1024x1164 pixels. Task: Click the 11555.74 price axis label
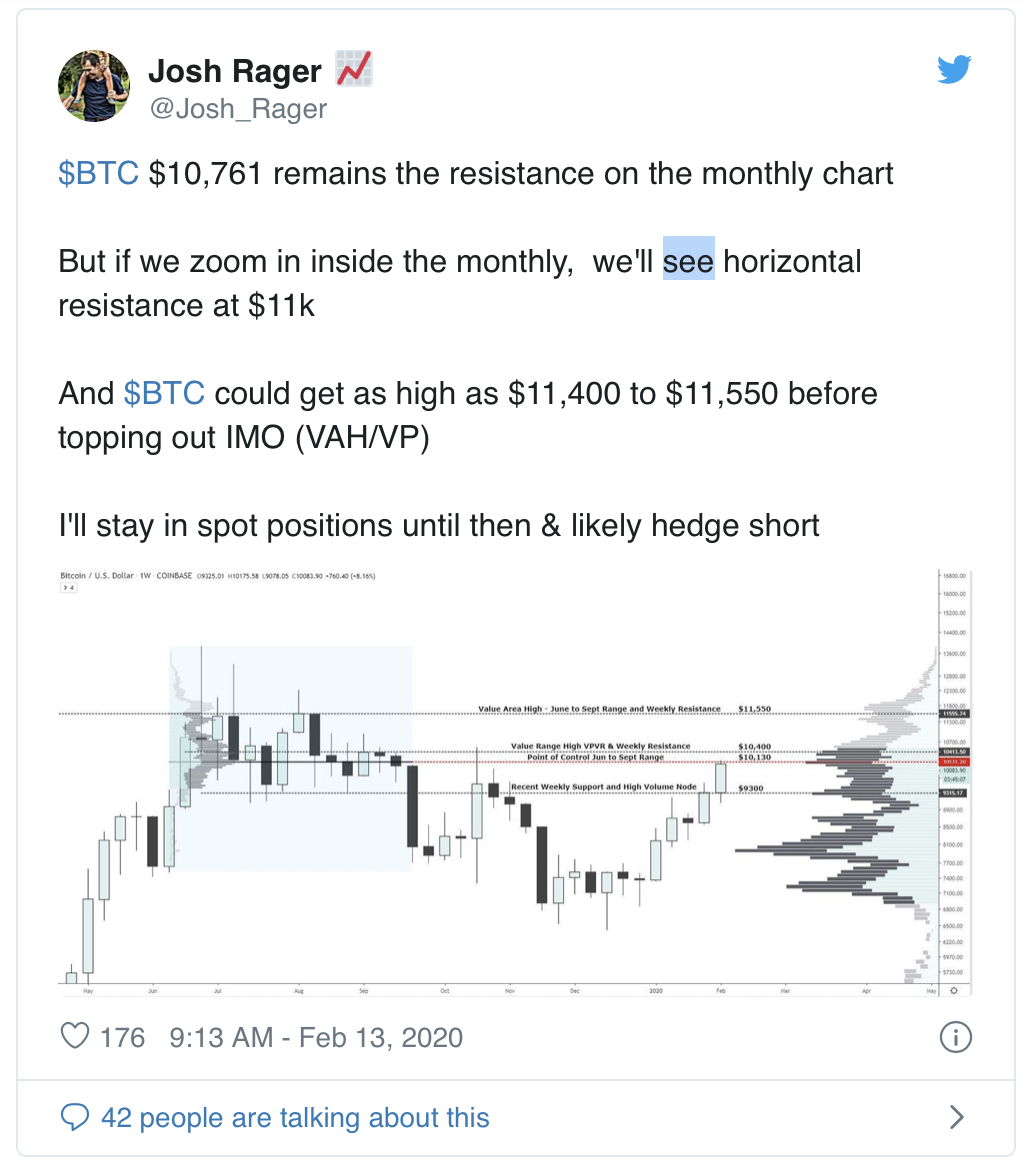(x=954, y=713)
